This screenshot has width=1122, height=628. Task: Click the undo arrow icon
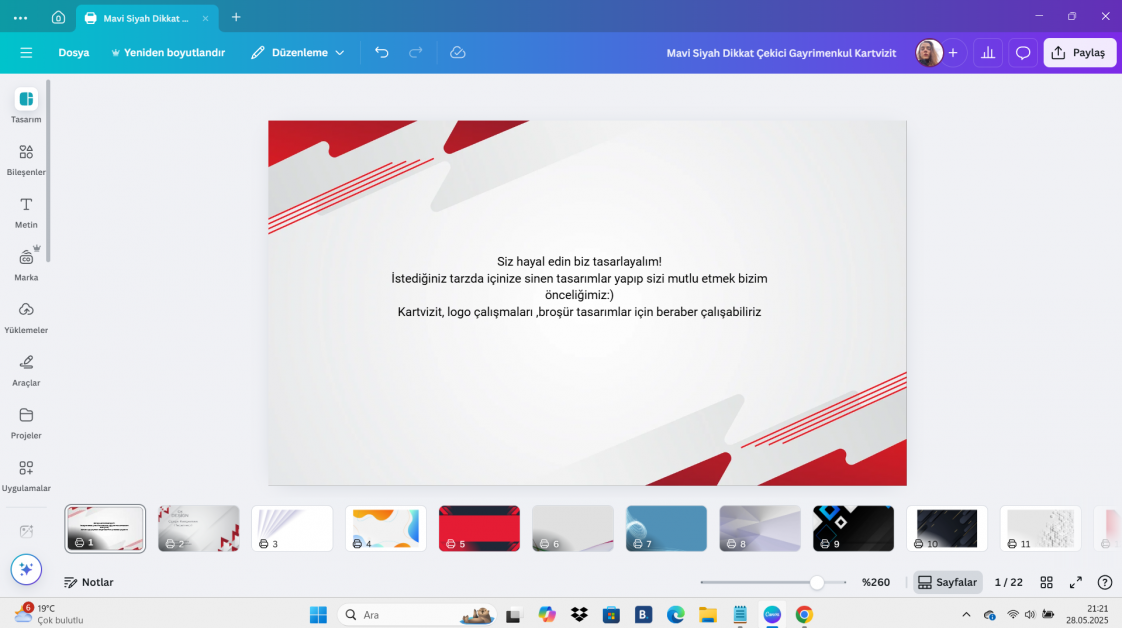[381, 52]
